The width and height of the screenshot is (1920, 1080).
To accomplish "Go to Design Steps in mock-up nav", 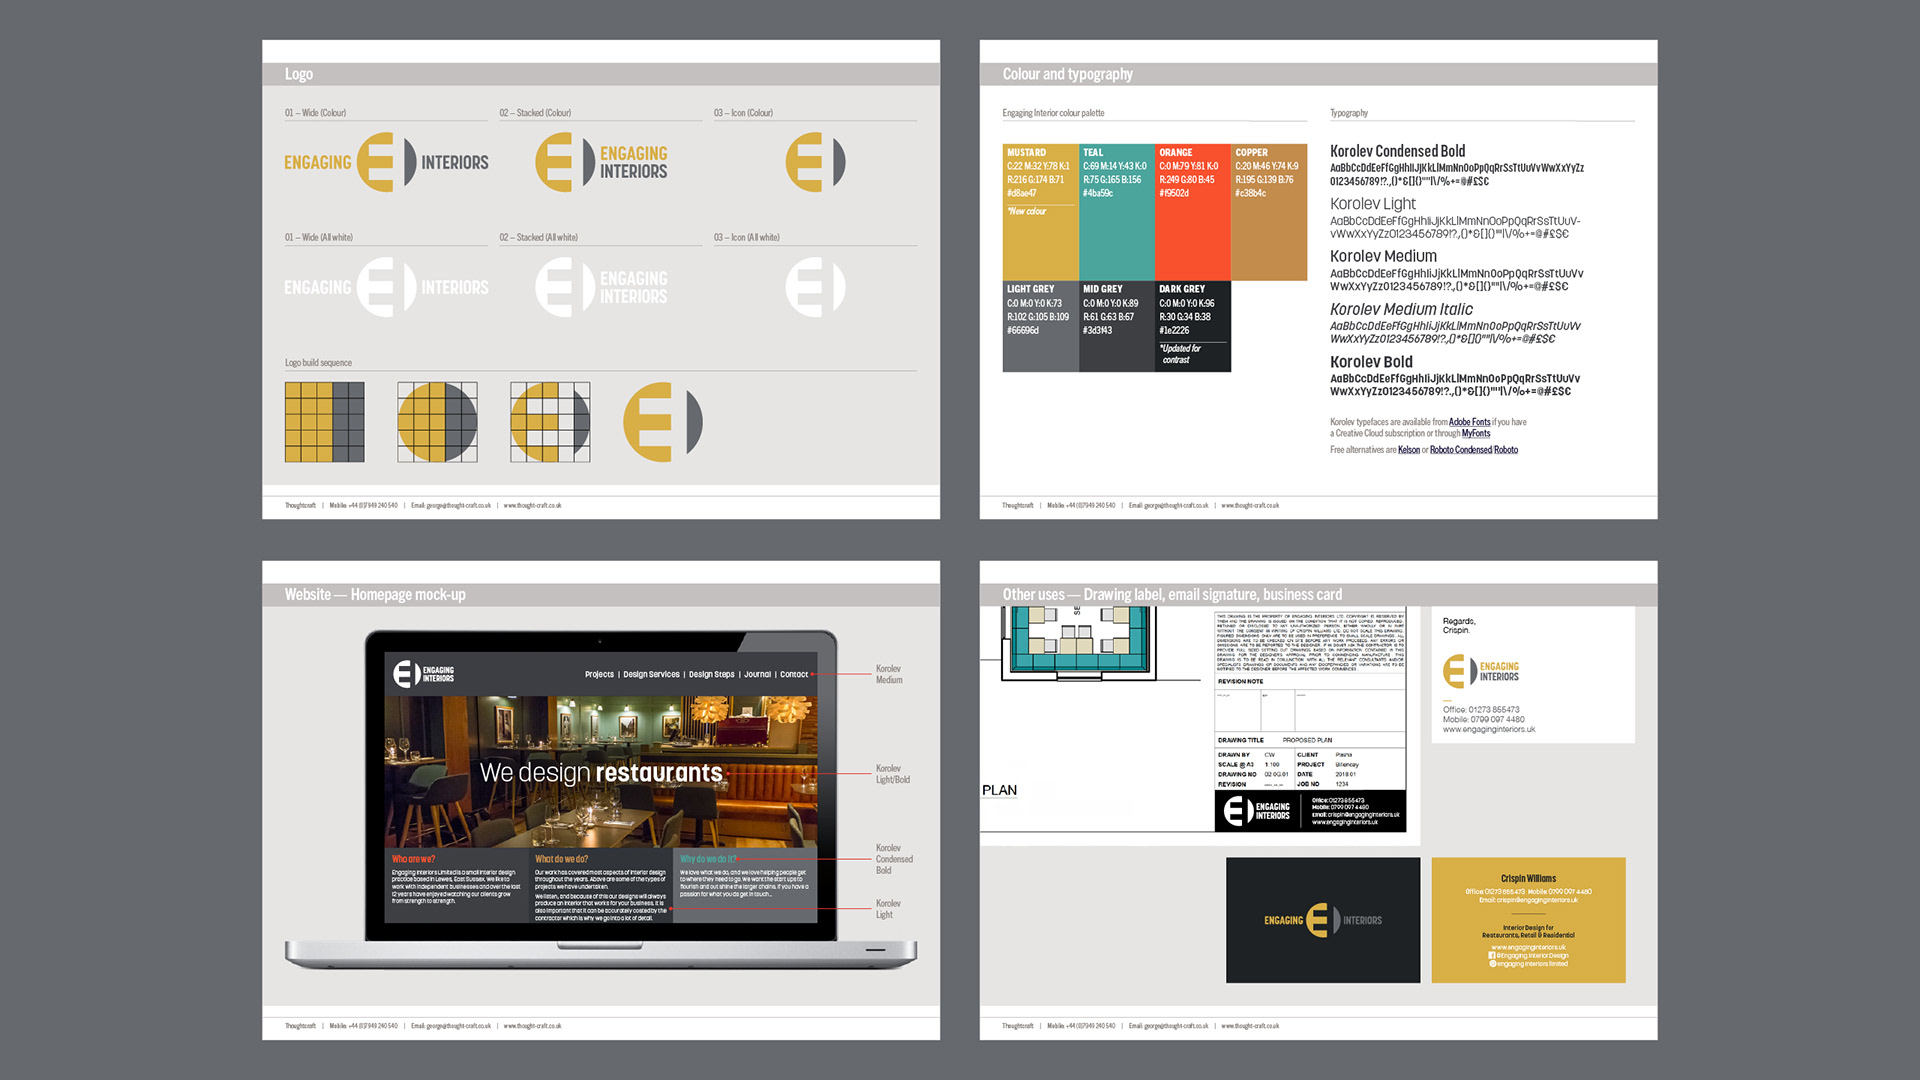I will point(711,675).
